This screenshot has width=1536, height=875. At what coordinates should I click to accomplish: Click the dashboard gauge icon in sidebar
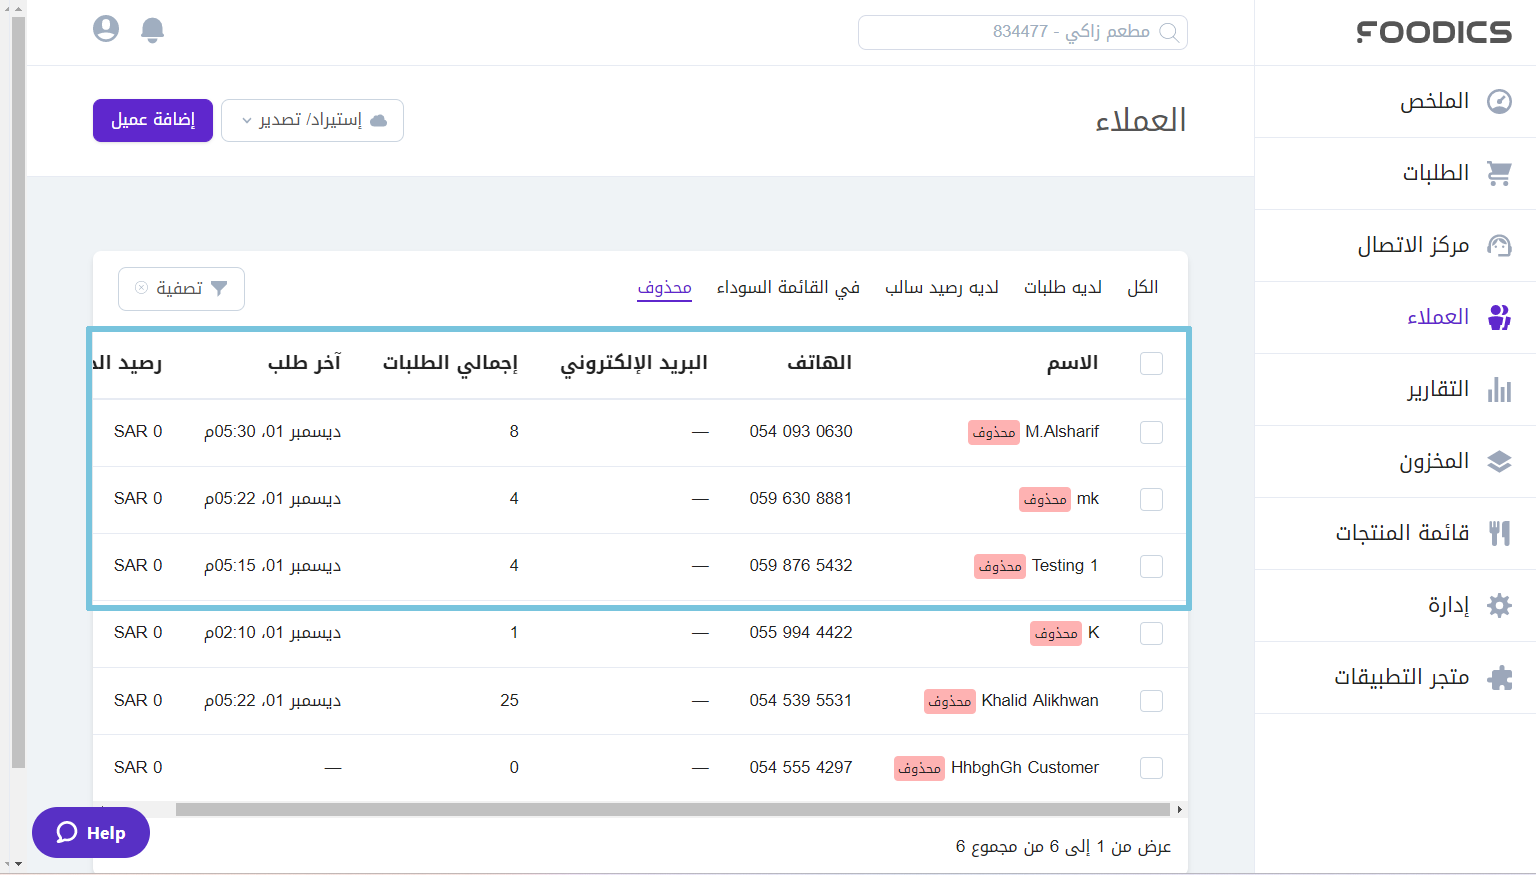[1499, 101]
